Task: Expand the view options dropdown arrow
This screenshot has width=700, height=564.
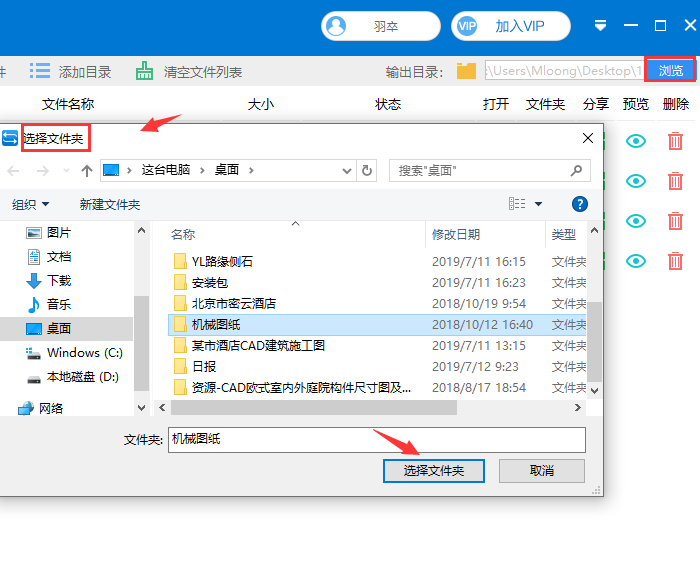Action: tap(538, 204)
